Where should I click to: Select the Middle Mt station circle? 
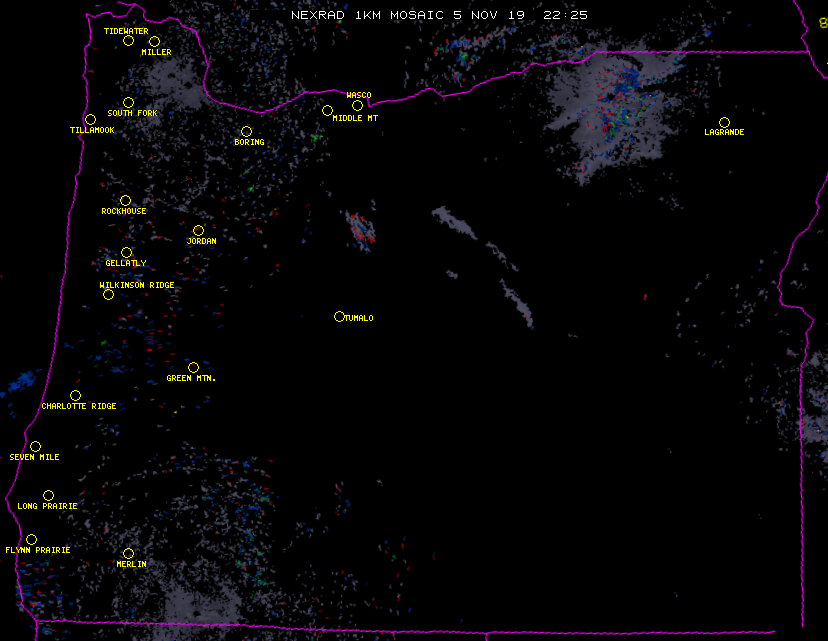[x=327, y=111]
